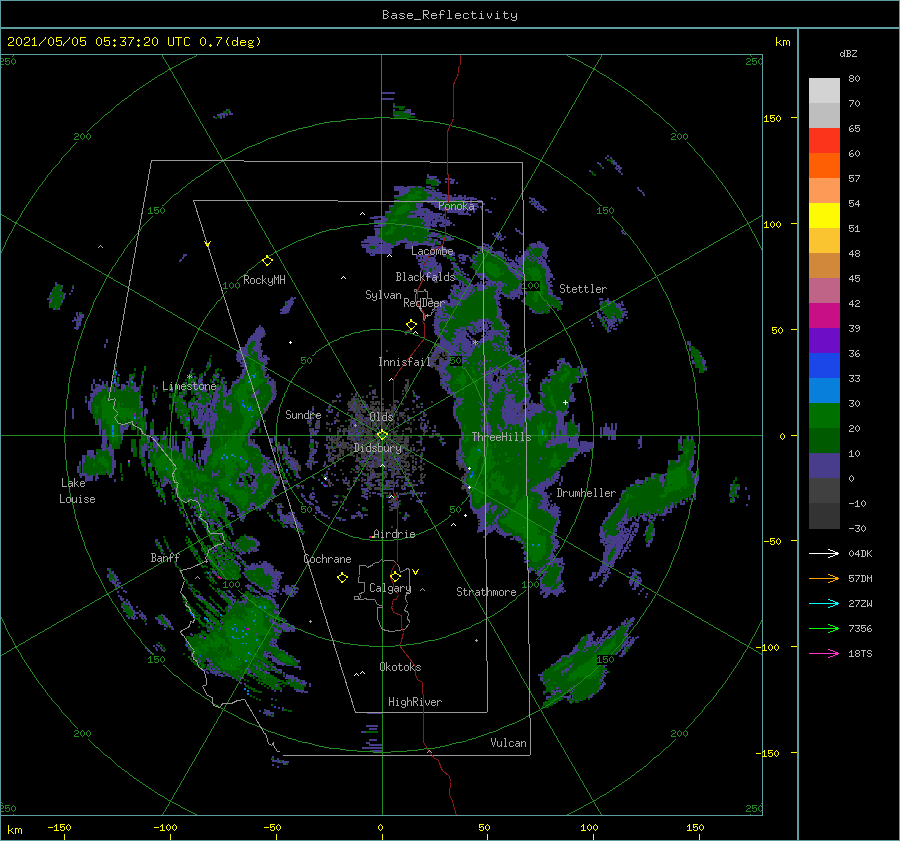This screenshot has width=900, height=841.
Task: Click the Cochrane label
Action: pyautogui.click(x=327, y=559)
